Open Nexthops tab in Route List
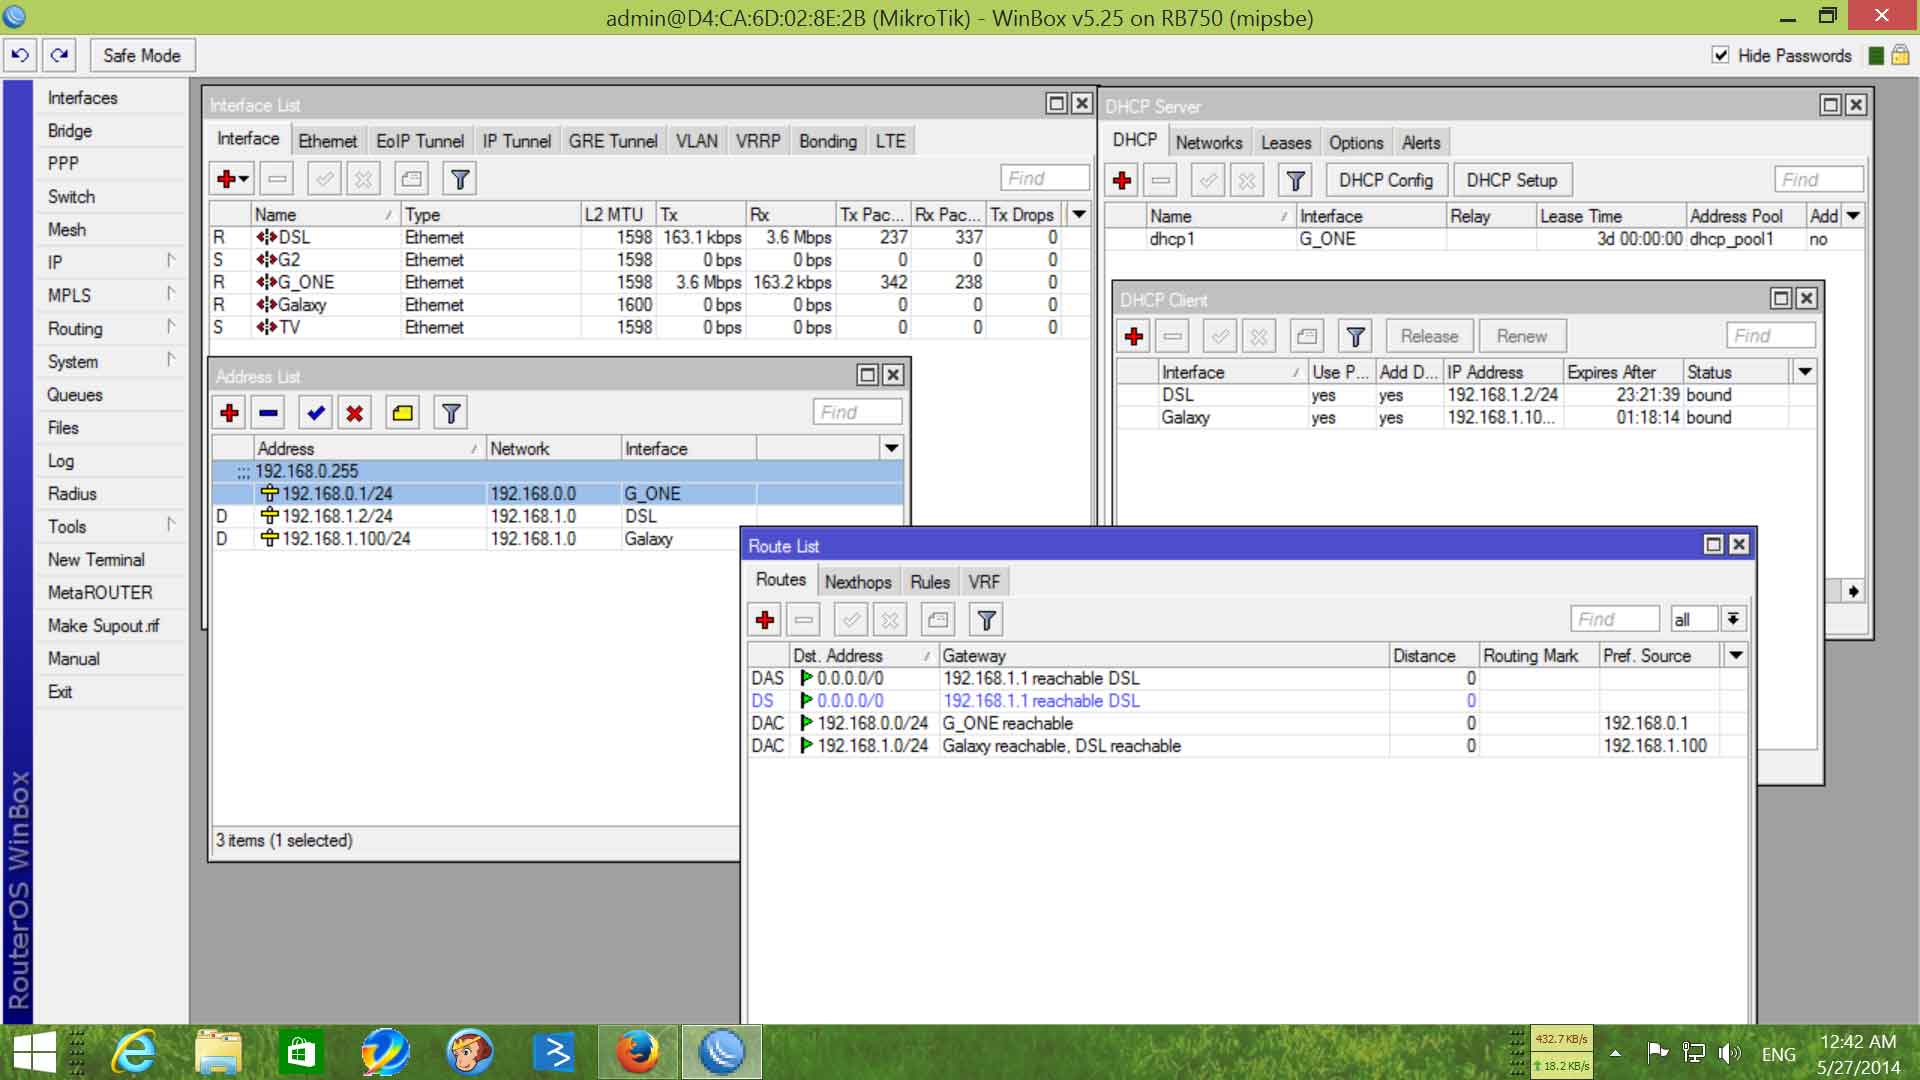 [x=857, y=582]
